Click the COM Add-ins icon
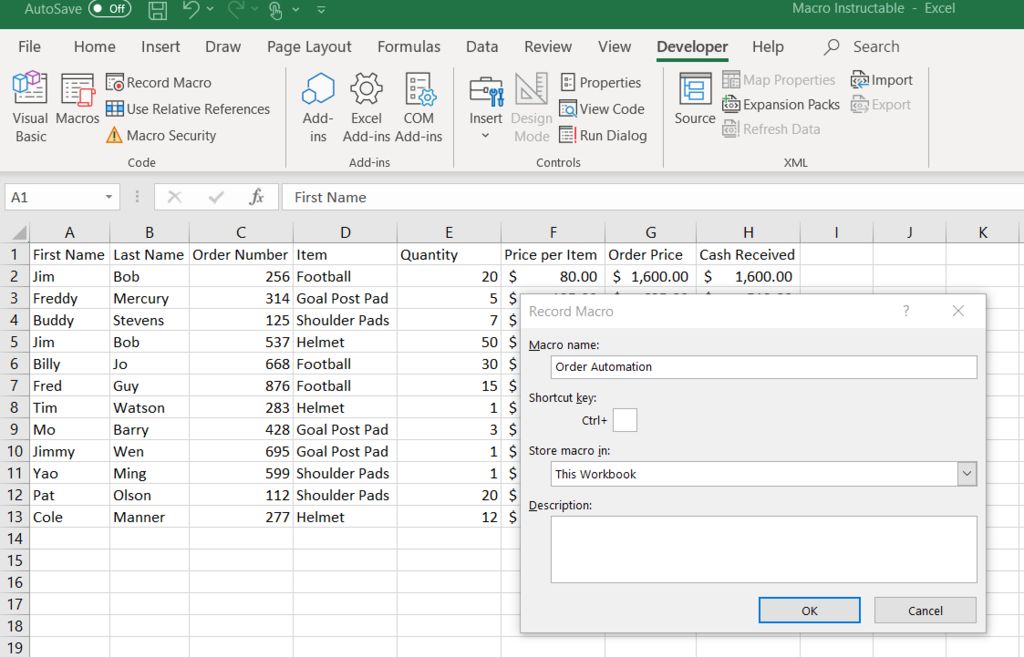Viewport: 1024px width, 657px height. pyautogui.click(x=419, y=105)
